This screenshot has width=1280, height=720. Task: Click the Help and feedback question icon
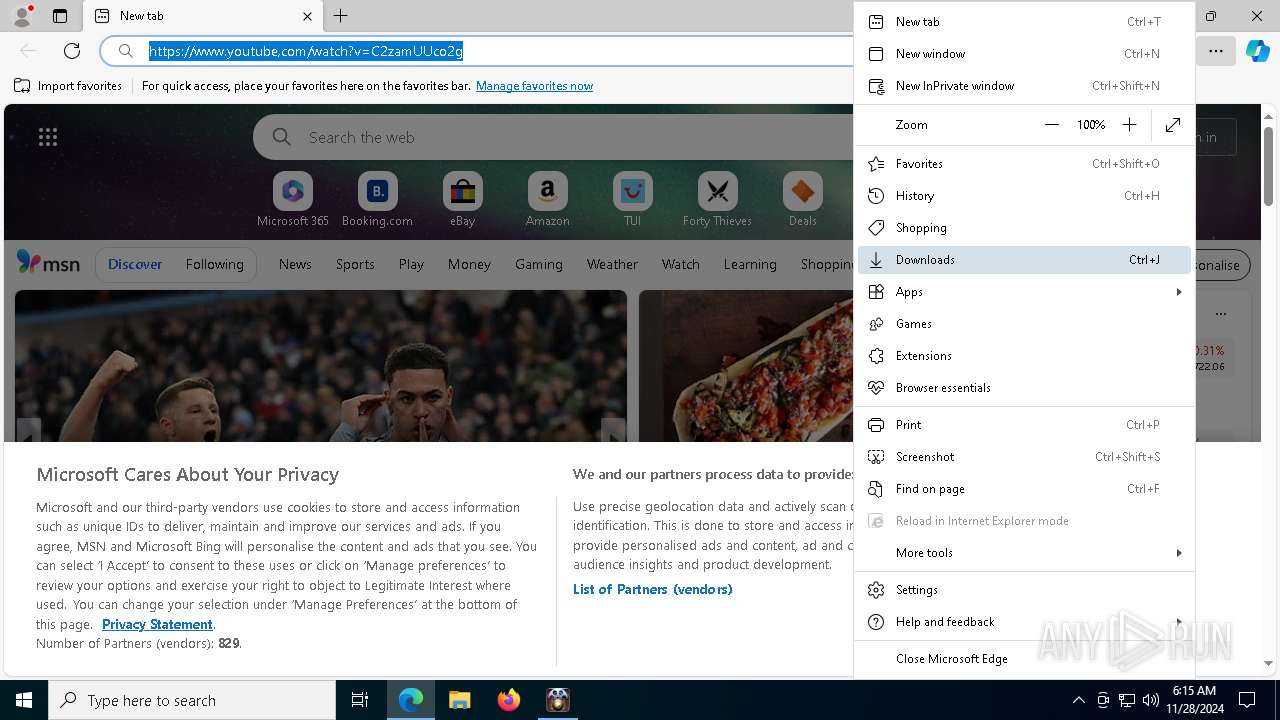876,622
